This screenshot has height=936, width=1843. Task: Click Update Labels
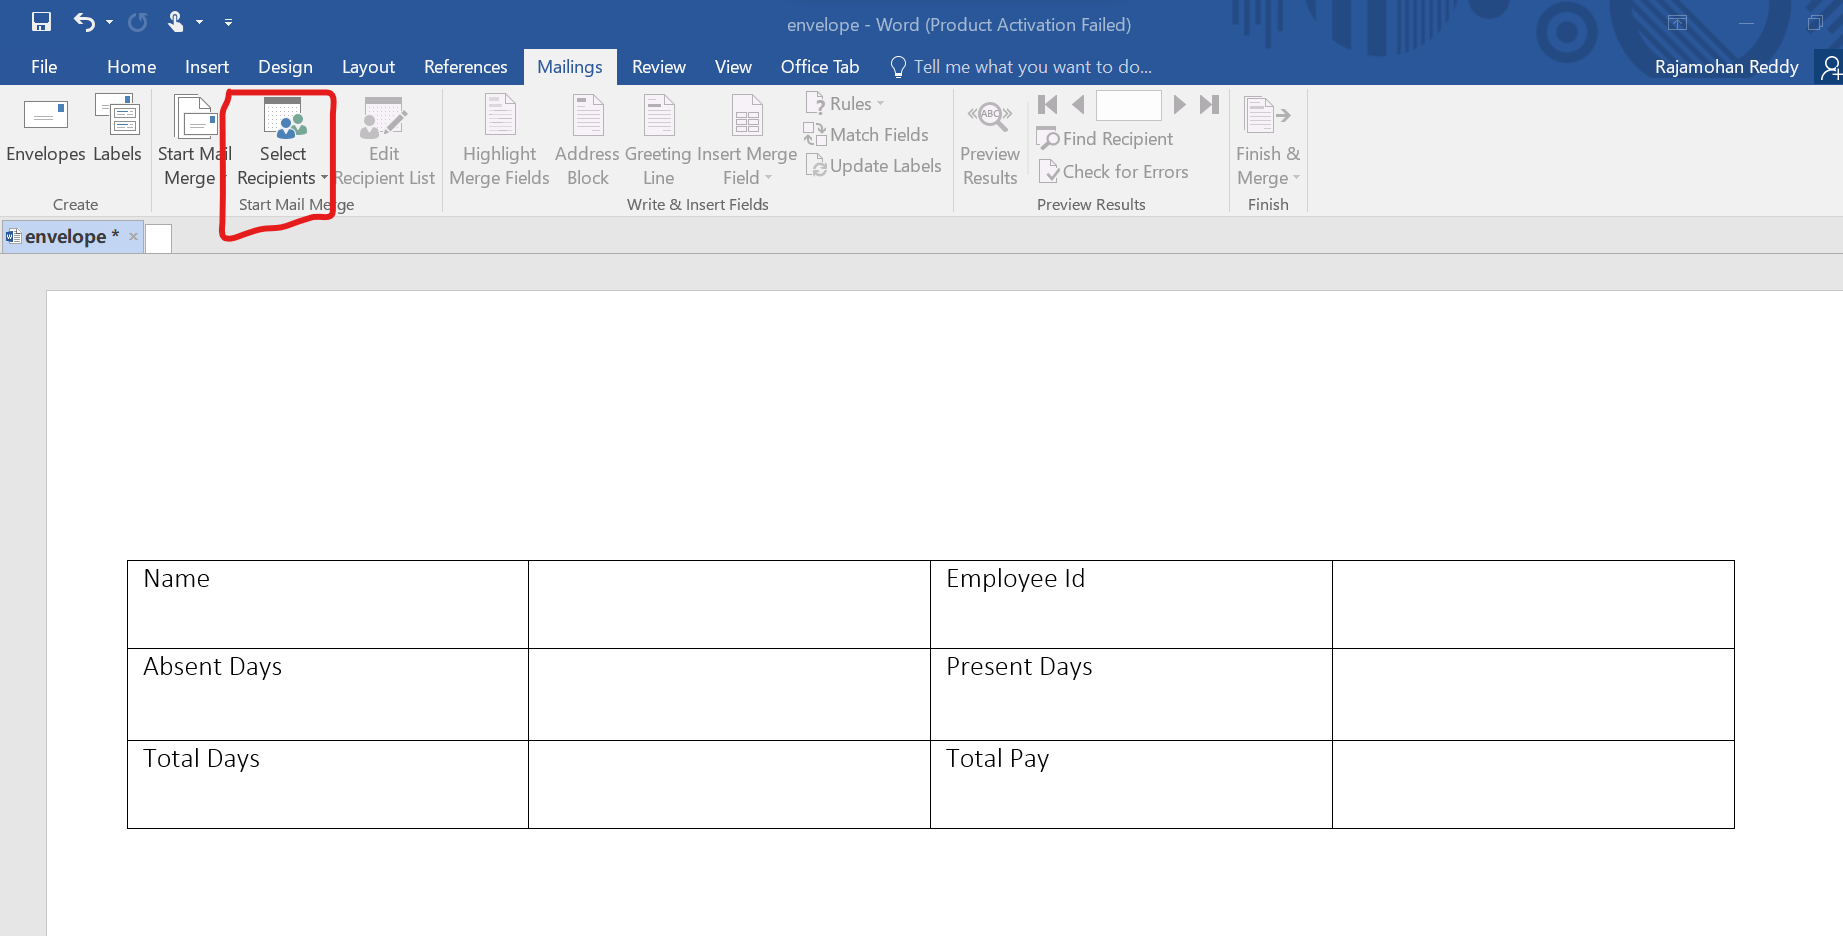[873, 166]
